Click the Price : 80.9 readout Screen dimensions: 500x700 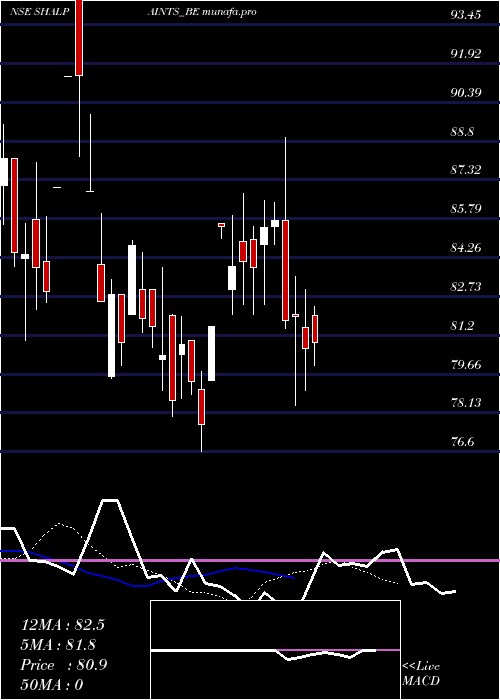64,665
